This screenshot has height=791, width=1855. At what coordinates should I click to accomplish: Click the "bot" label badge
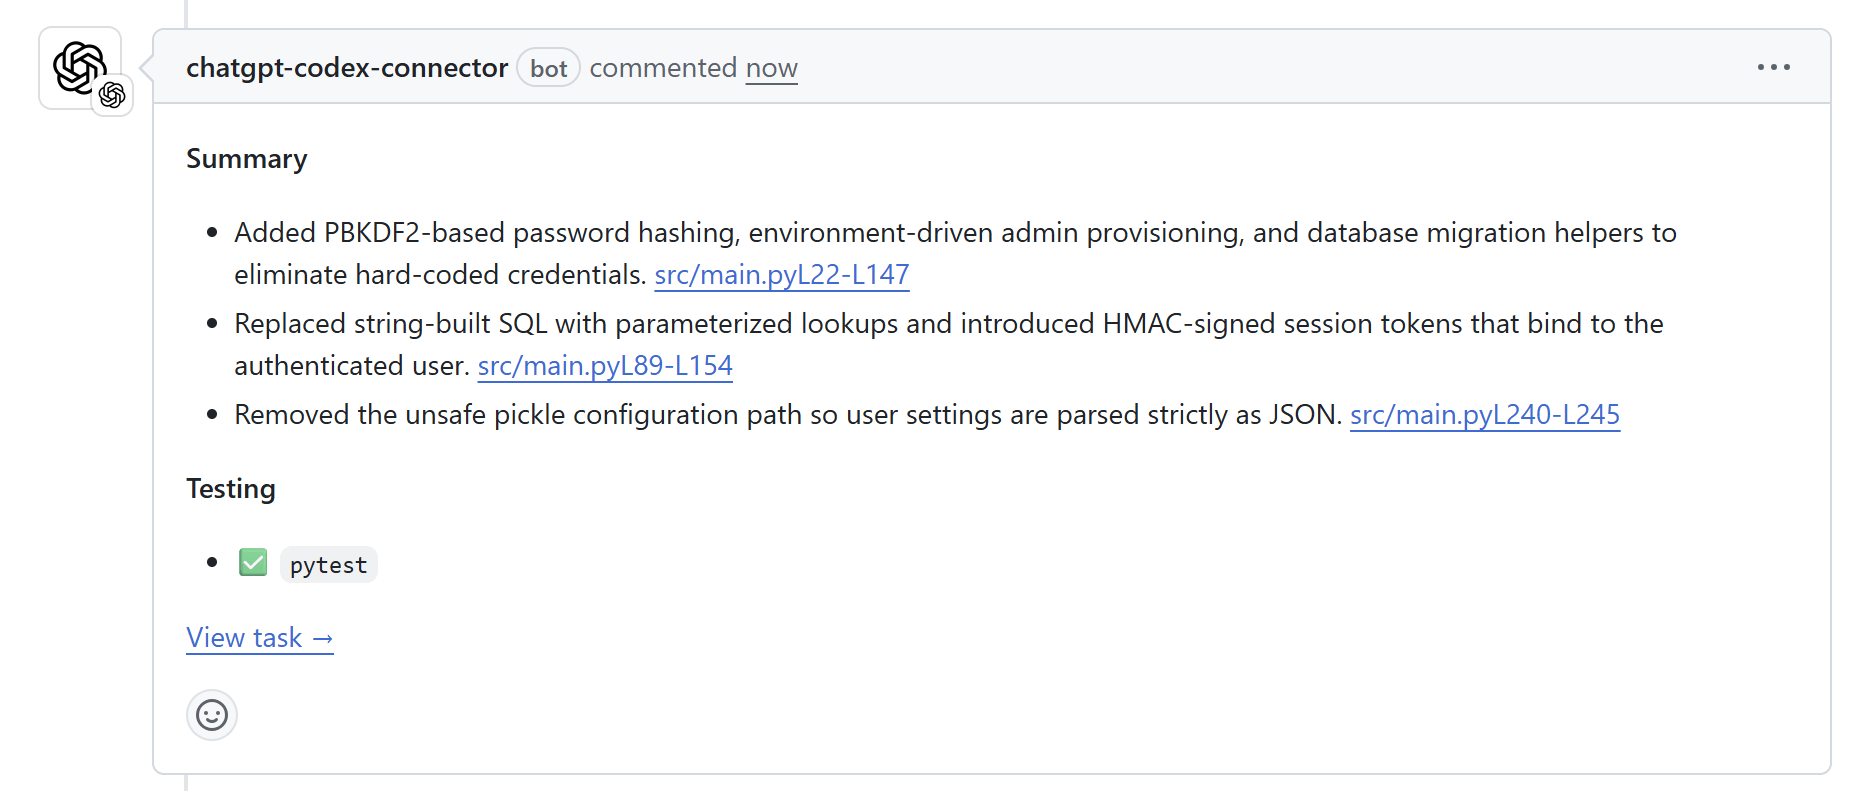click(x=548, y=68)
